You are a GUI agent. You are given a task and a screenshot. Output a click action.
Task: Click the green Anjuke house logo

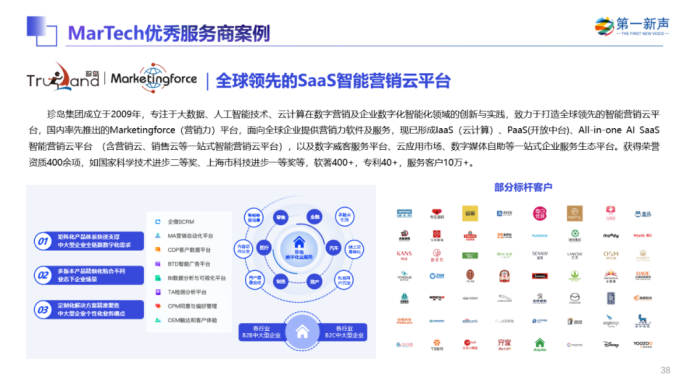point(540,344)
